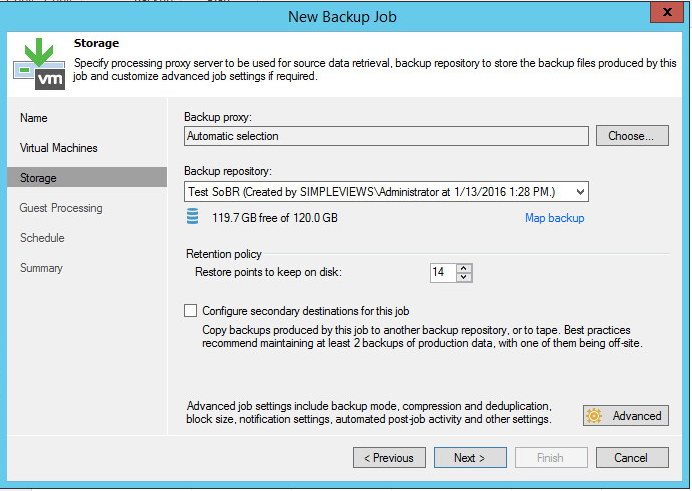692x491 pixels.
Task: Click the gear icon on Advanced button
Action: pos(594,416)
